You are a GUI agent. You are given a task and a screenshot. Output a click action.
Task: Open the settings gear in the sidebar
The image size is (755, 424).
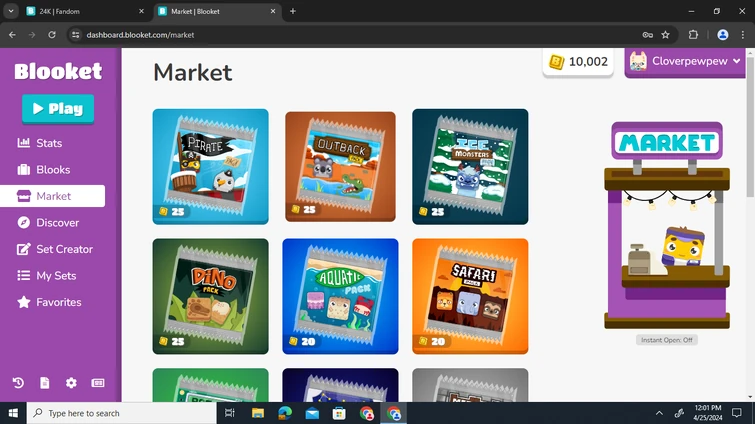pyautogui.click(x=71, y=383)
